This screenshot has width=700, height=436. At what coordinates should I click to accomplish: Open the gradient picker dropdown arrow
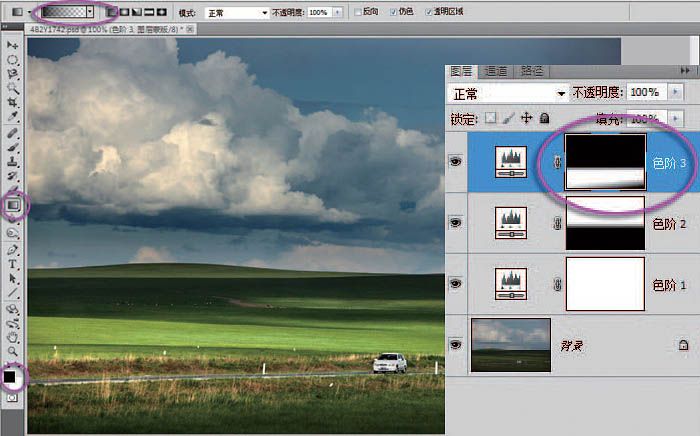(x=90, y=12)
